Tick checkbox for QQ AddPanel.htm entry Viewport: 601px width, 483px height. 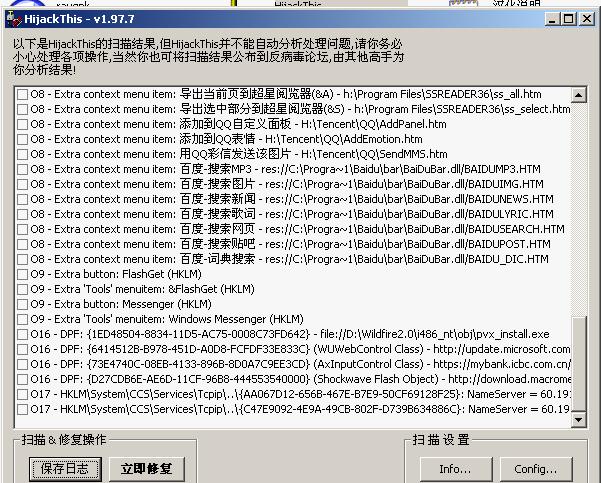[22, 125]
